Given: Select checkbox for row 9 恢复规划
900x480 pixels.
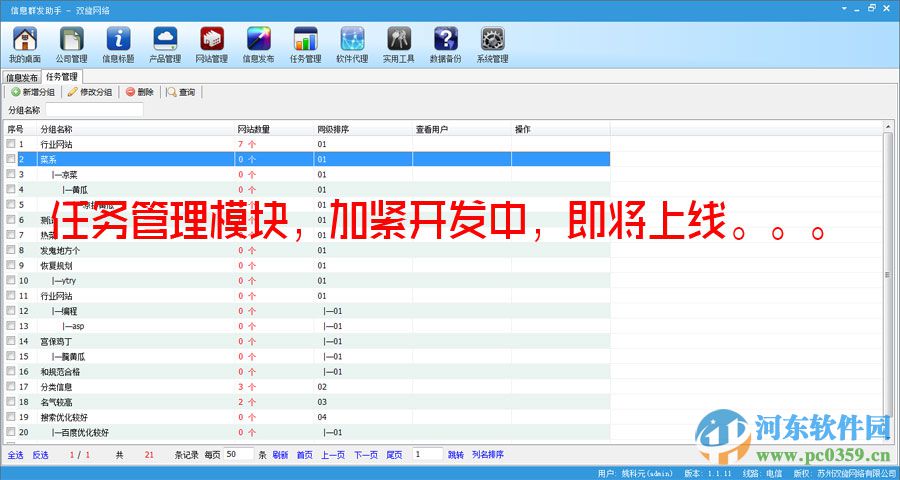Looking at the screenshot, I should coord(11,265).
